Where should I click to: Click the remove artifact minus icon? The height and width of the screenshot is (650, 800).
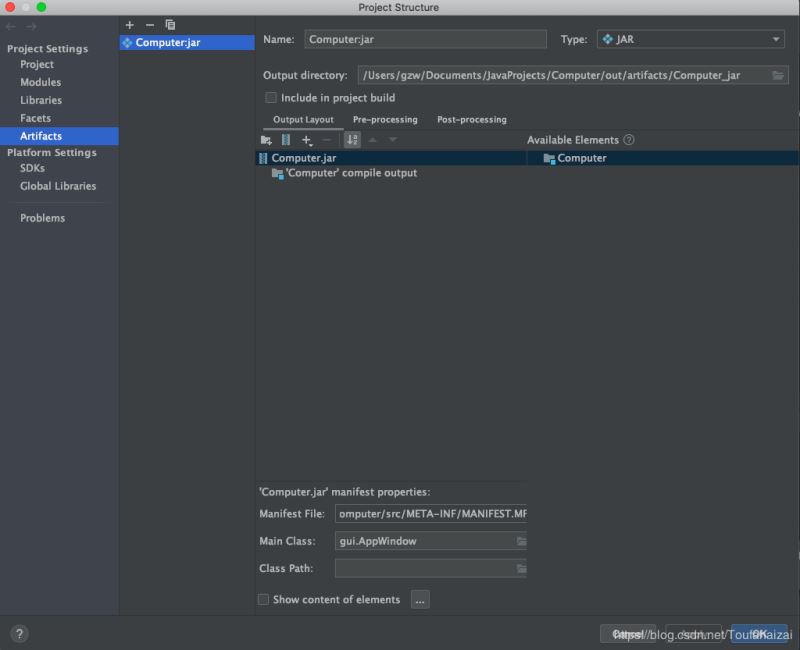[x=150, y=25]
